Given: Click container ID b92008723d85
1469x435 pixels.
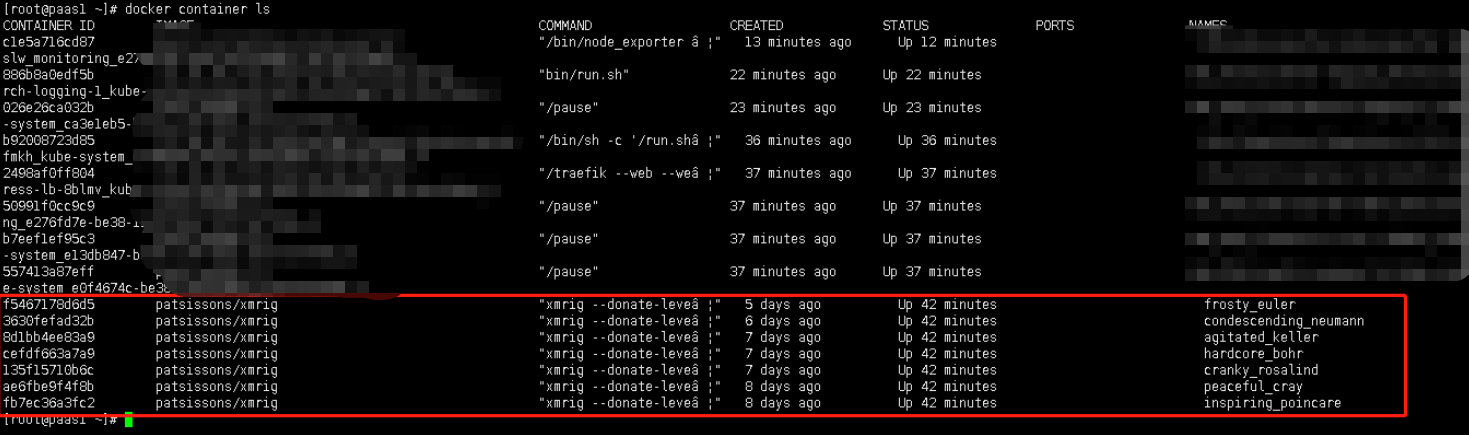Looking at the screenshot, I should 49,141.
